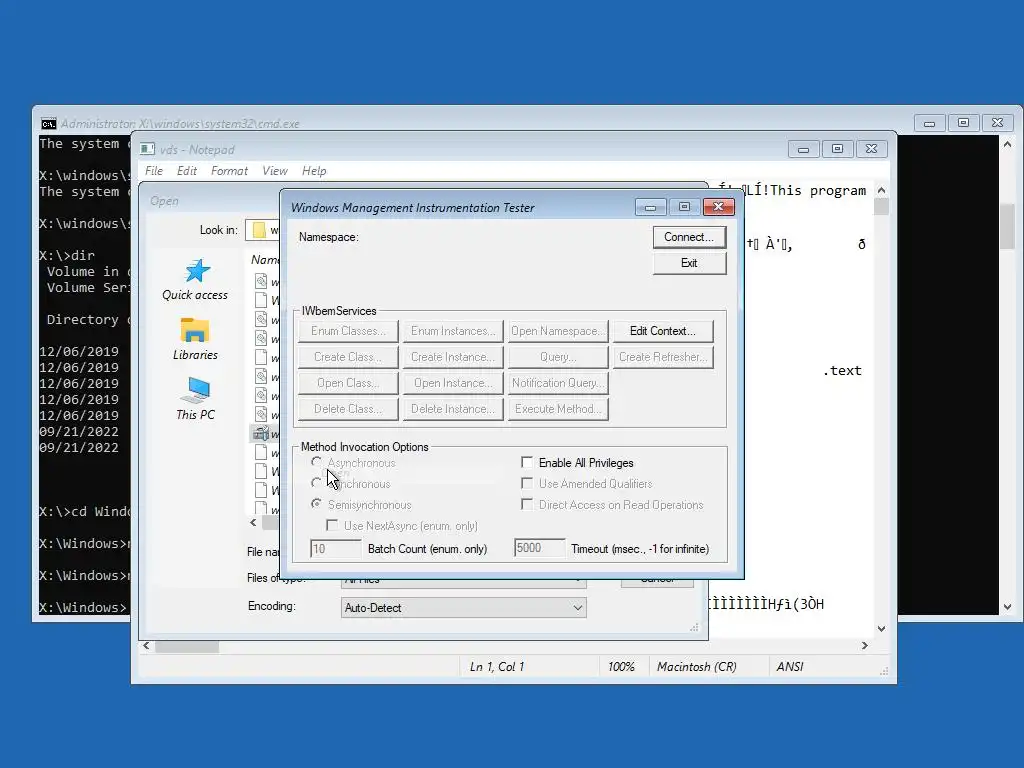This screenshot has height=768, width=1024.
Task: Close the WMI Tester window
Action: point(718,207)
